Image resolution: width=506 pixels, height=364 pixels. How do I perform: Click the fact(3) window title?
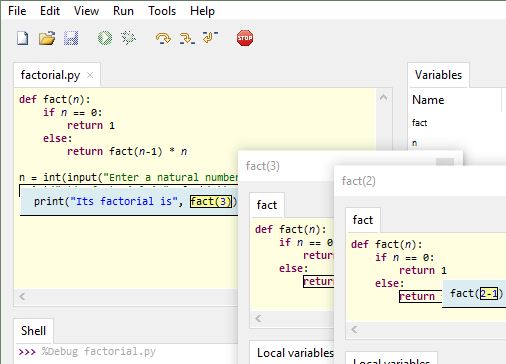[263, 166]
